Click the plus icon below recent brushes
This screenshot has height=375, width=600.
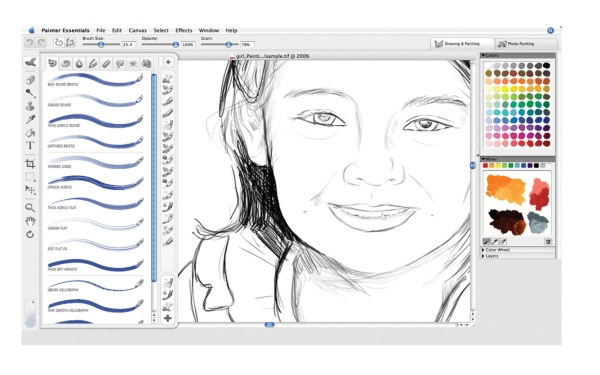coord(168,318)
